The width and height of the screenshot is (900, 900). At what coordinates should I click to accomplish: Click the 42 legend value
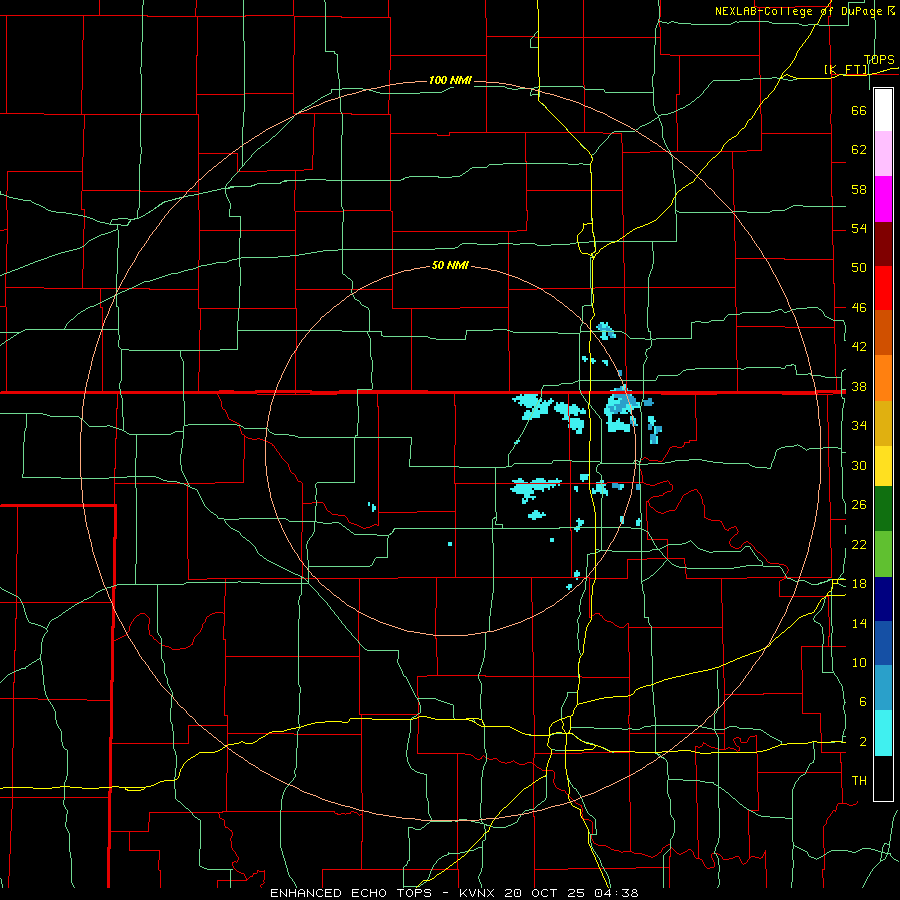[x=859, y=347]
